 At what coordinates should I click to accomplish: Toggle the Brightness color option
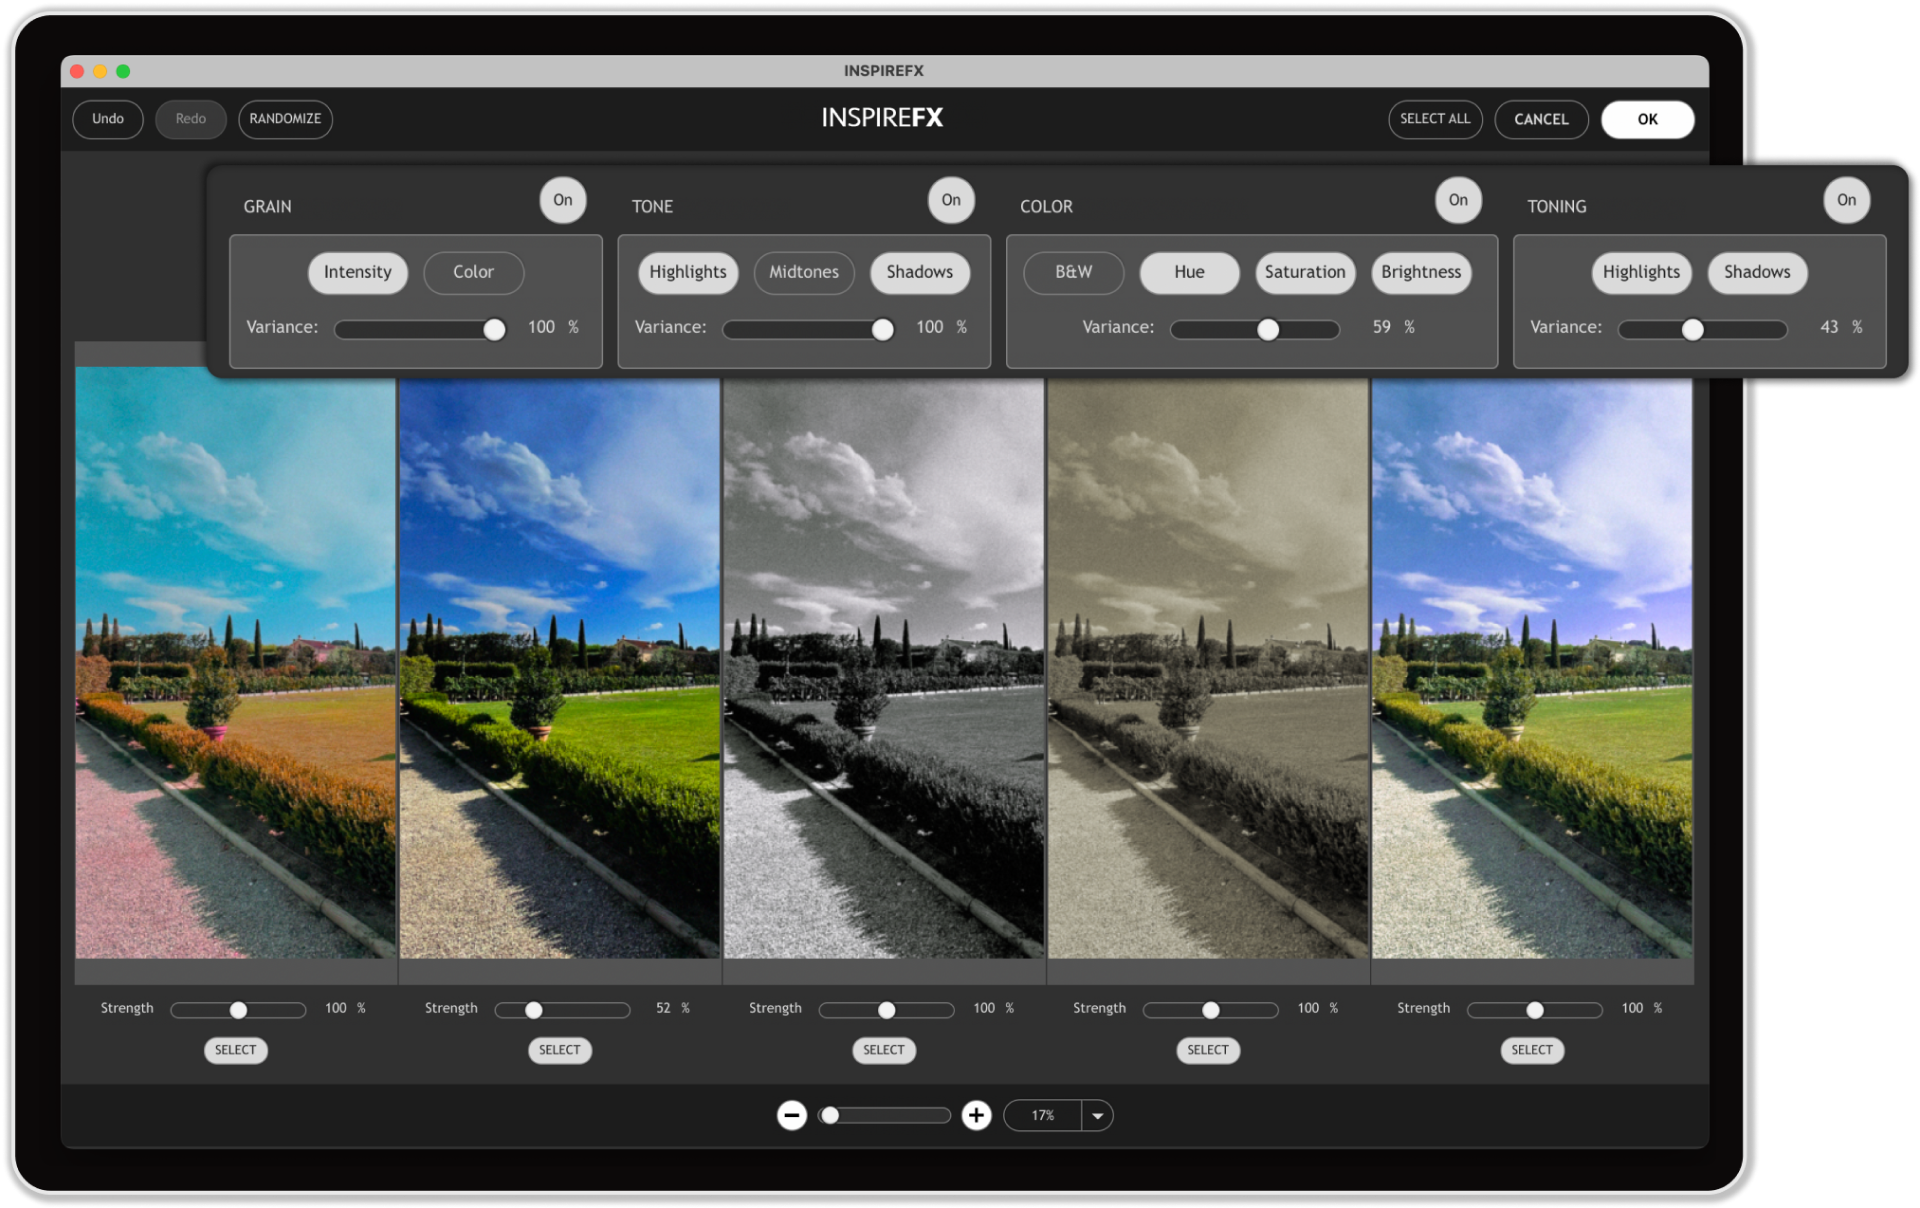(x=1421, y=272)
